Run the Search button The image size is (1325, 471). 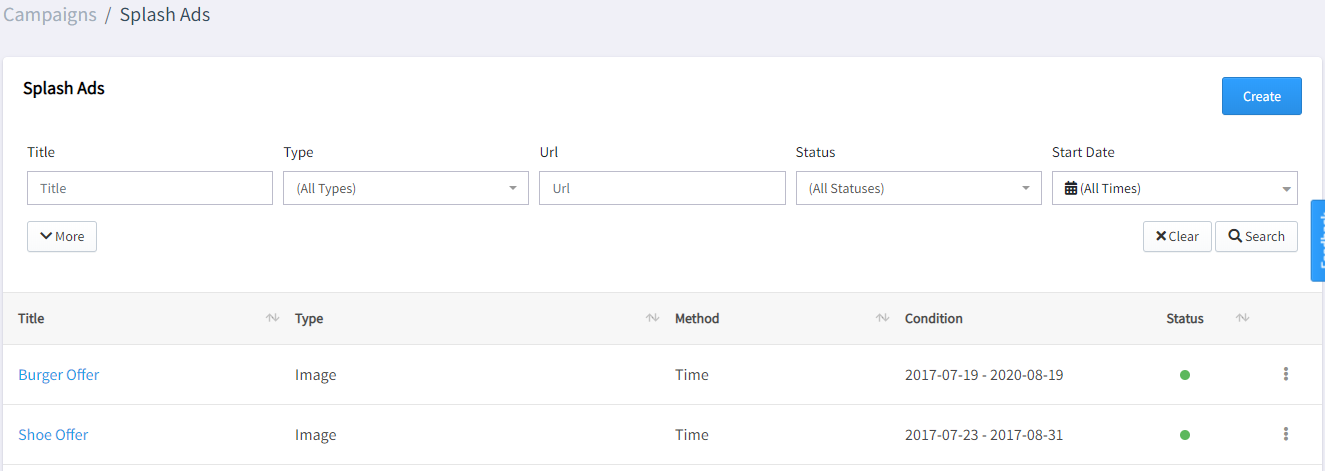1256,236
